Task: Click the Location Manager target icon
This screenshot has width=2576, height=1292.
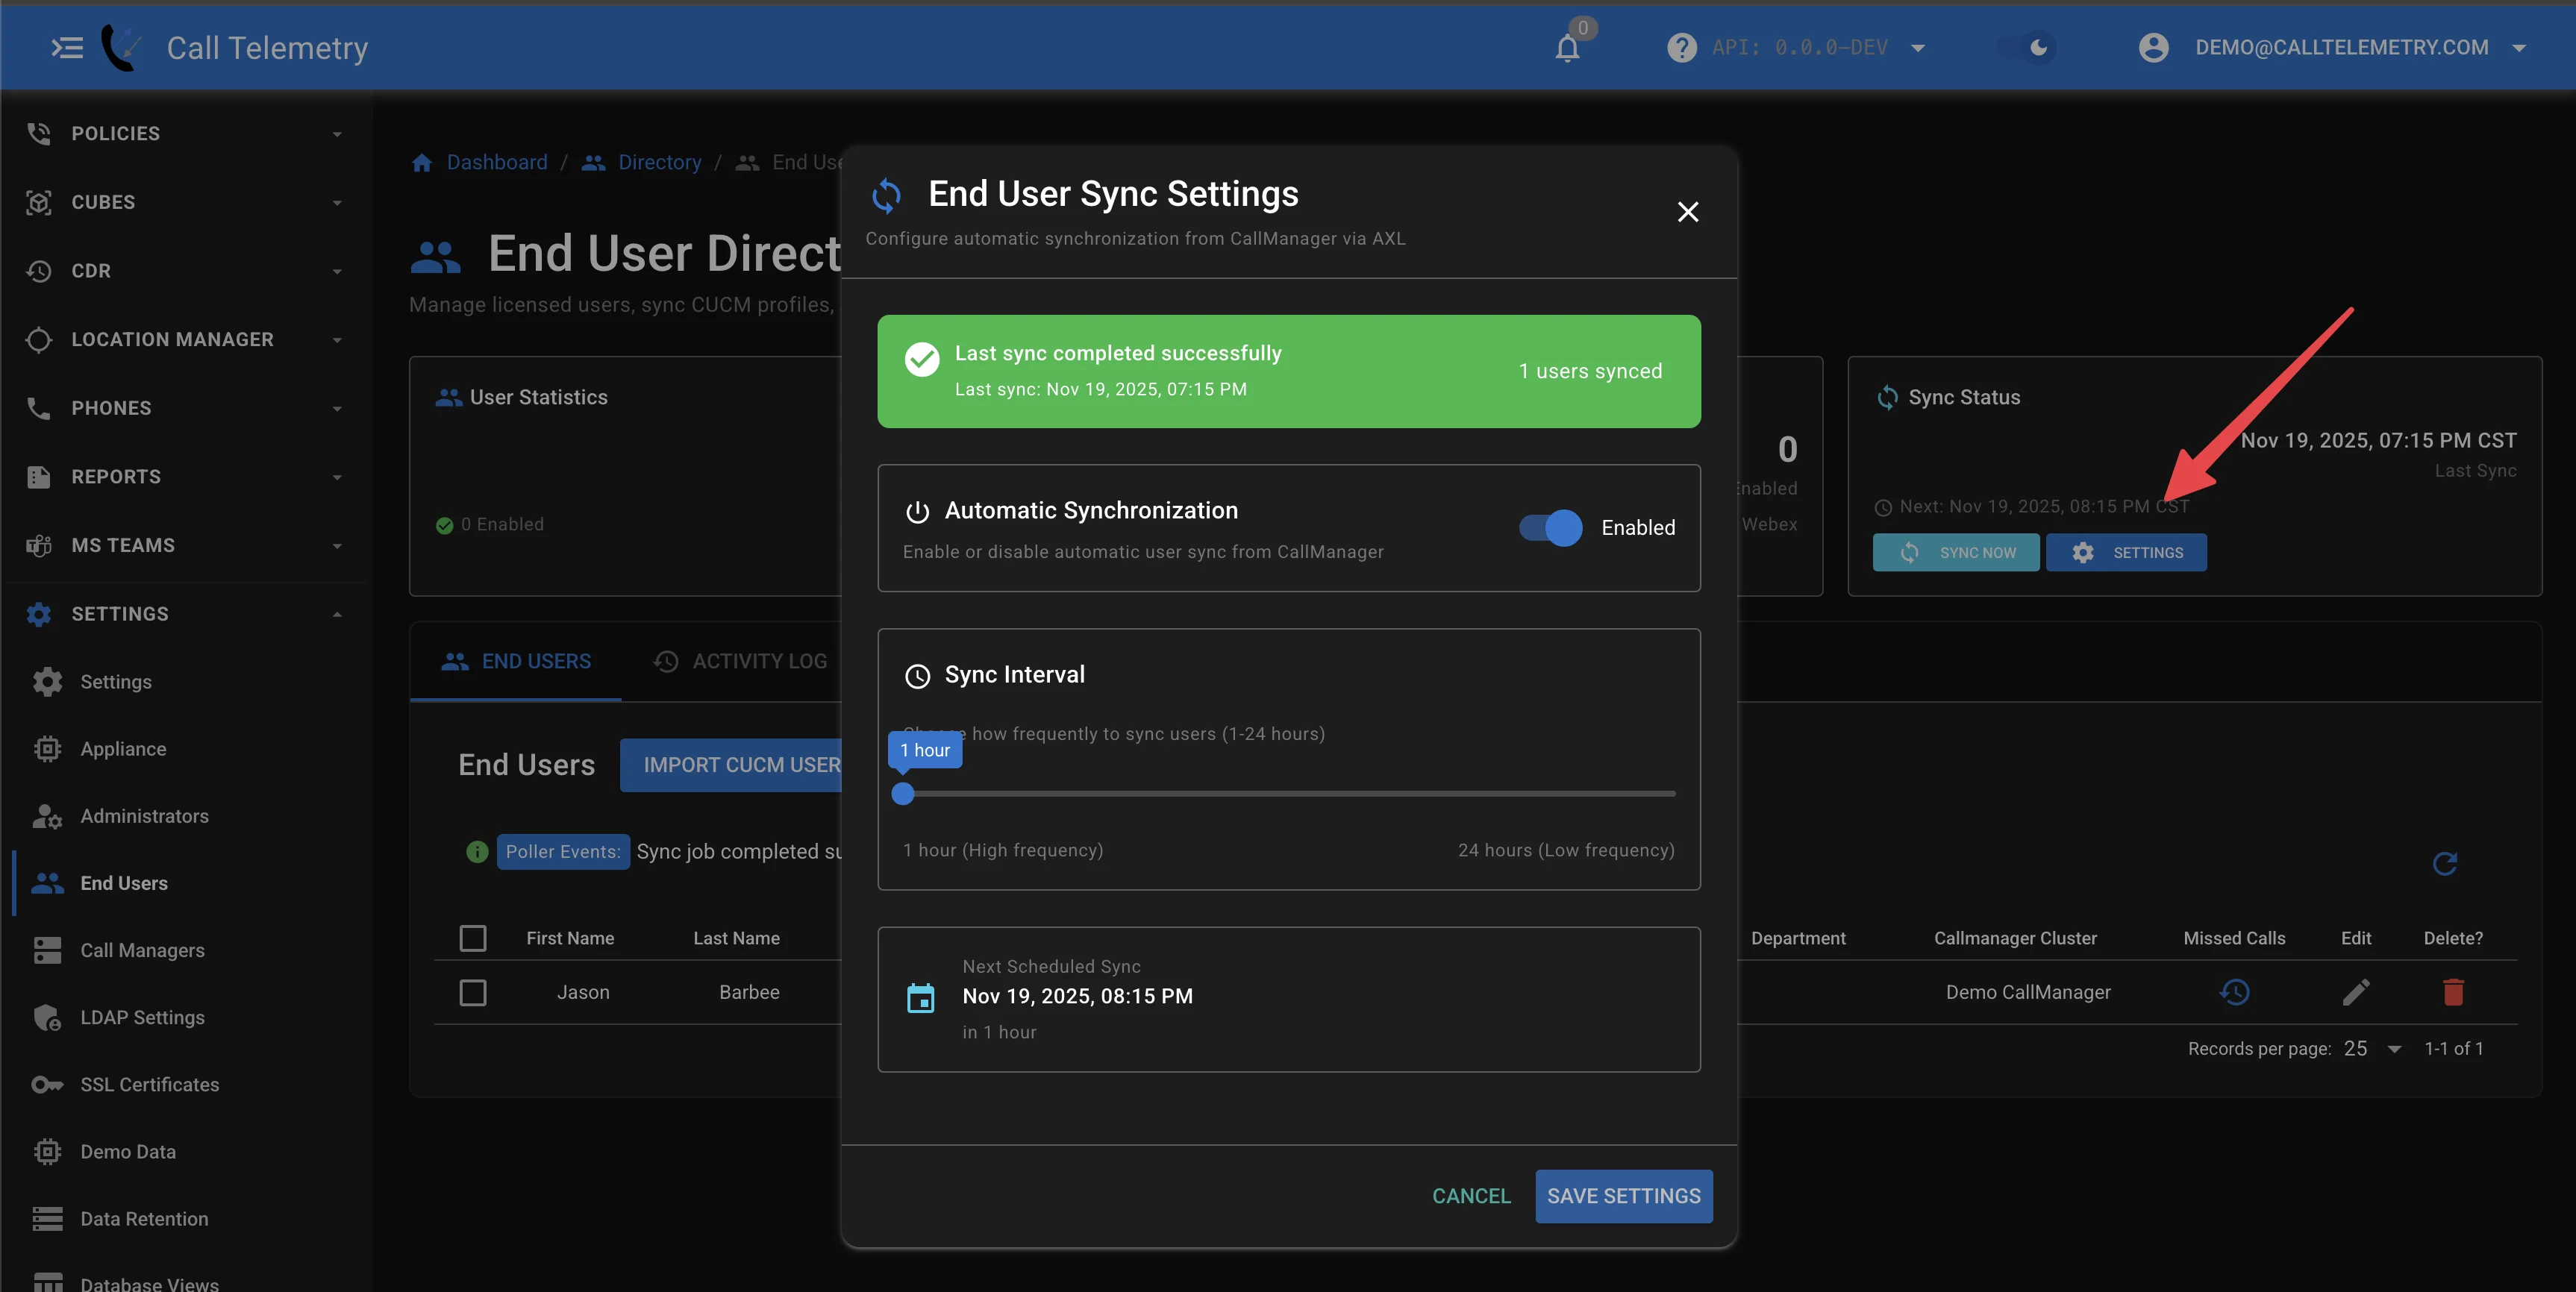Action: coord(39,339)
